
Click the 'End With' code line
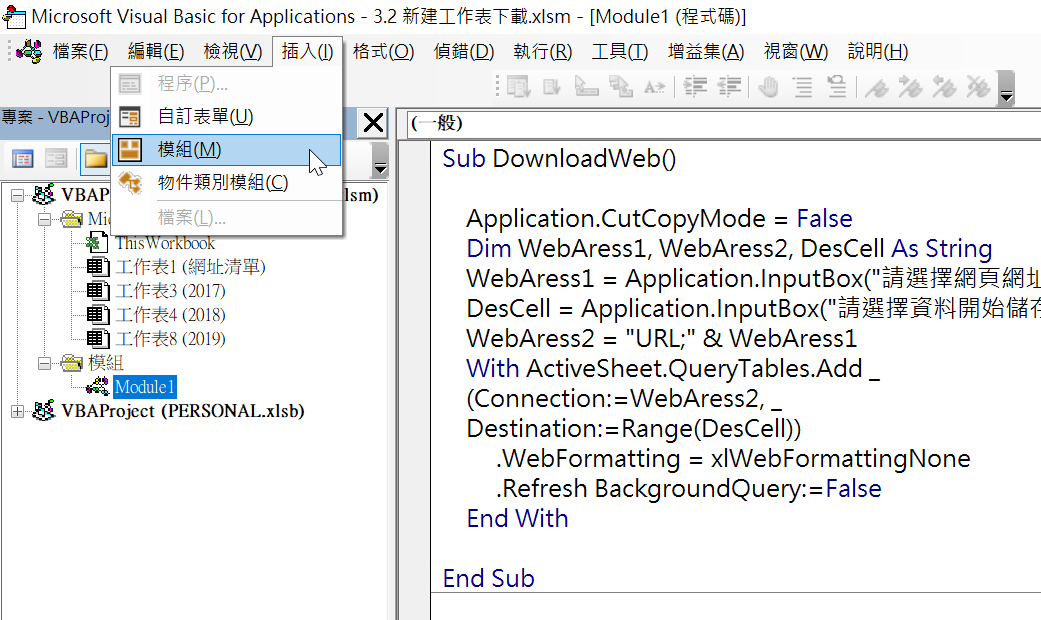[x=517, y=518]
